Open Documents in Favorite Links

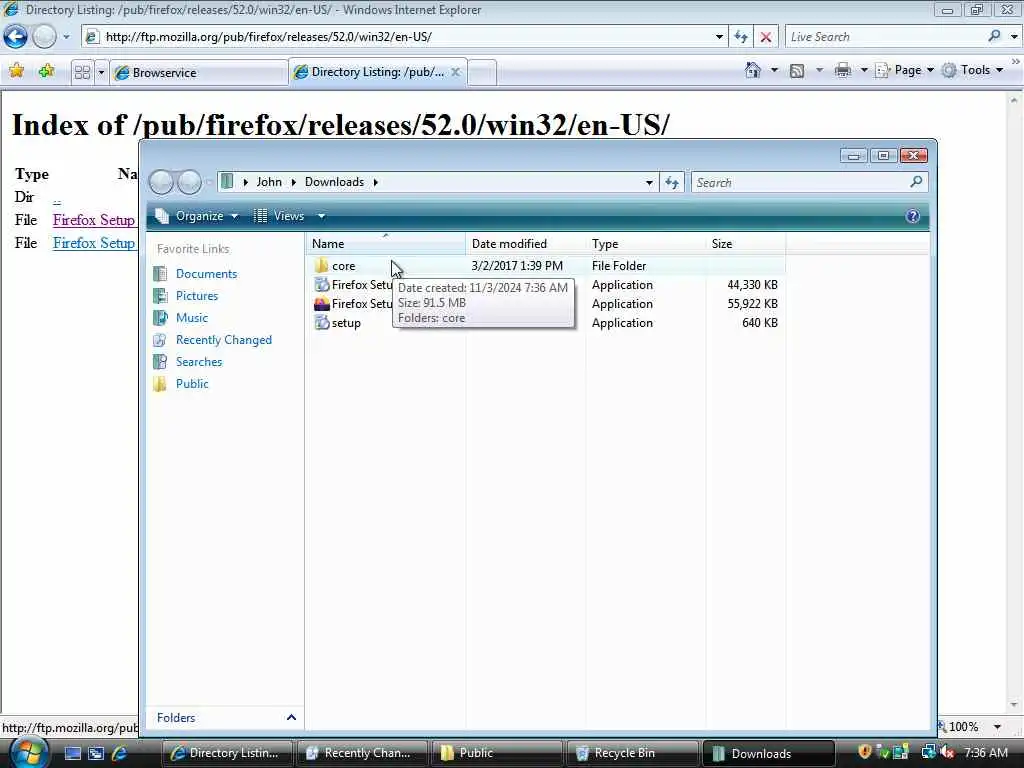pos(206,274)
